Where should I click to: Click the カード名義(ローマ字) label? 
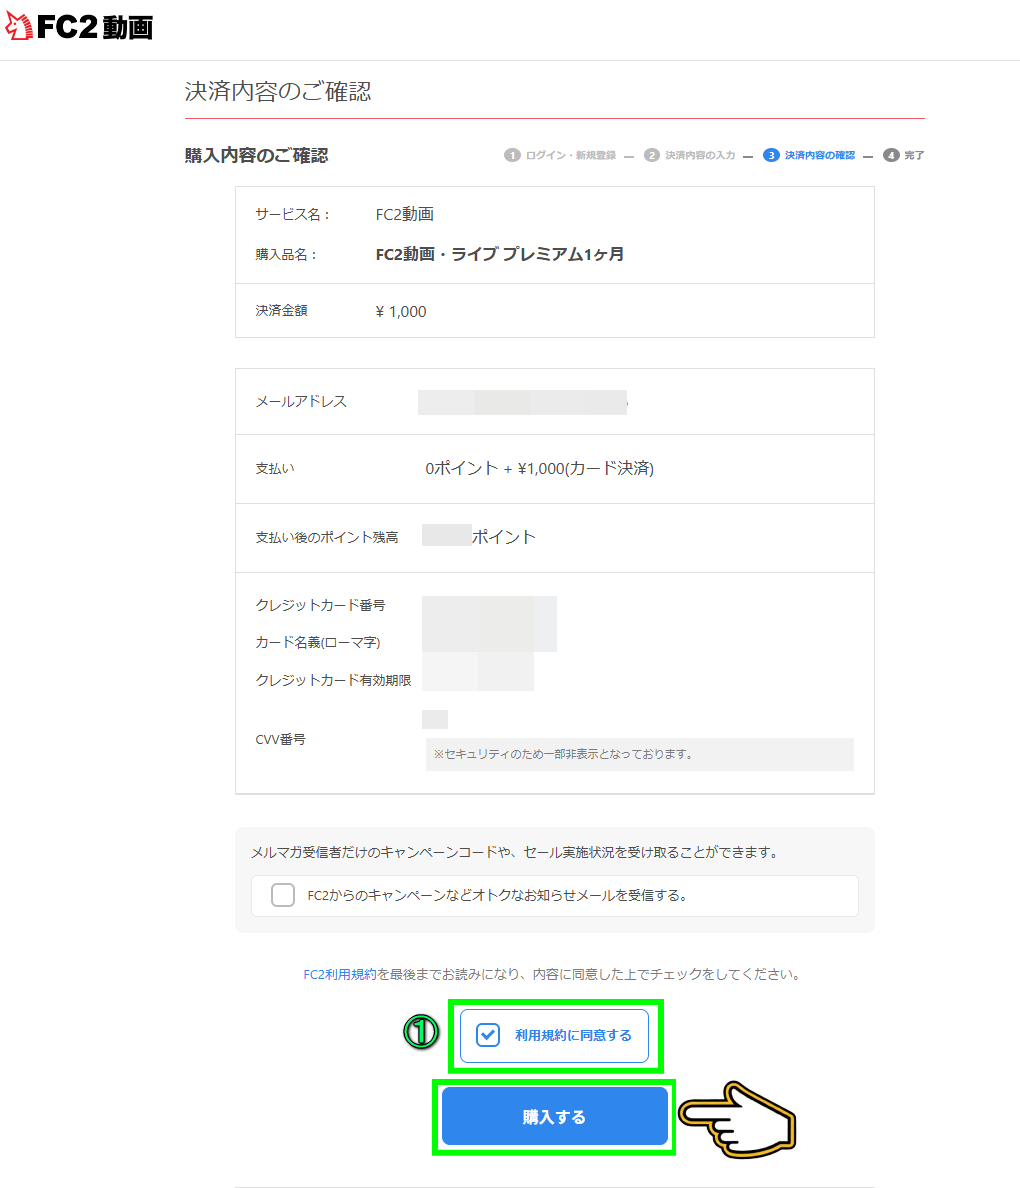click(318, 642)
